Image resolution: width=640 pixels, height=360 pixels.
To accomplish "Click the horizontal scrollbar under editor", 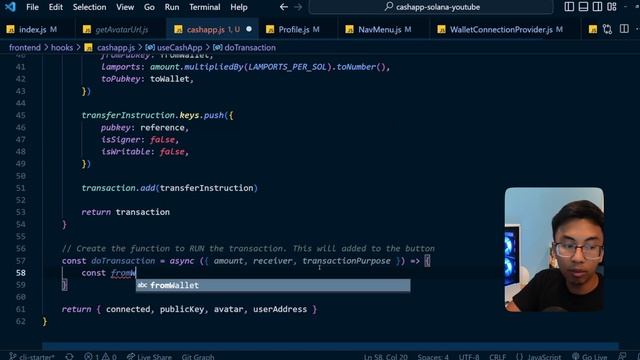I will point(330,346).
